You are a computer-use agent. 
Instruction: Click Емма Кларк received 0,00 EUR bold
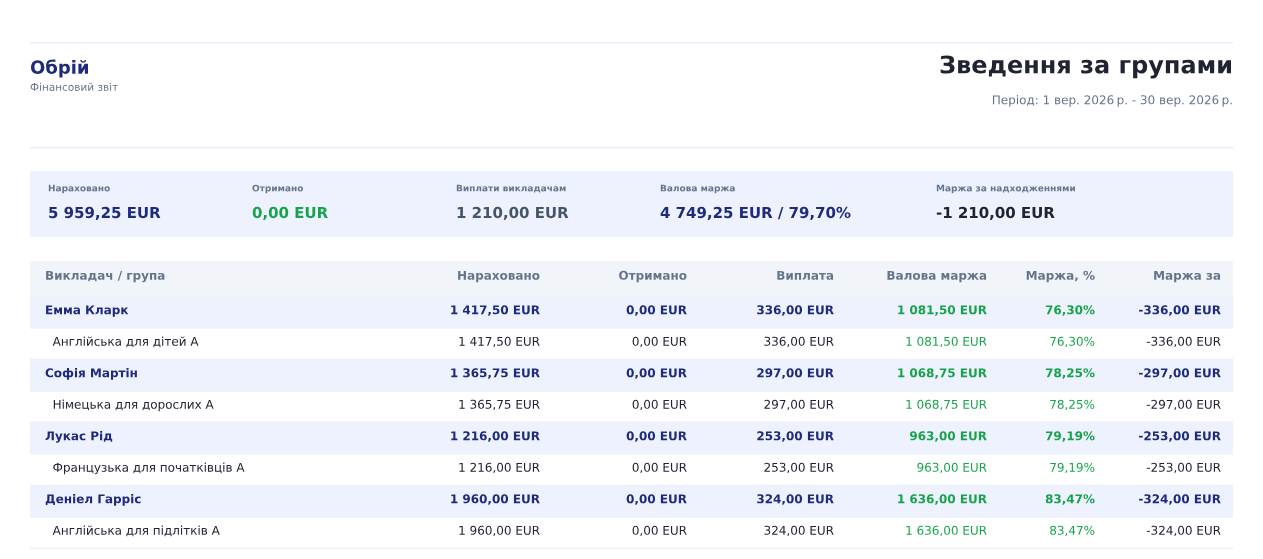(657, 311)
